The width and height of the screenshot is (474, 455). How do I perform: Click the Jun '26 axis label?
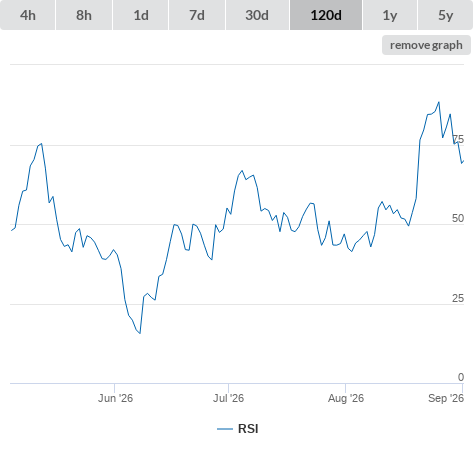(115, 398)
